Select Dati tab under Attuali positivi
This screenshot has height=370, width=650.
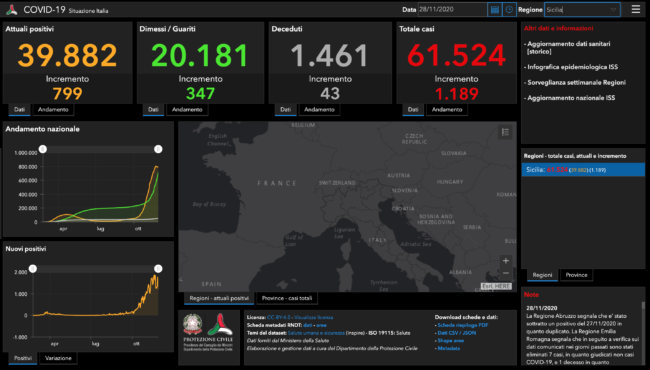19,110
